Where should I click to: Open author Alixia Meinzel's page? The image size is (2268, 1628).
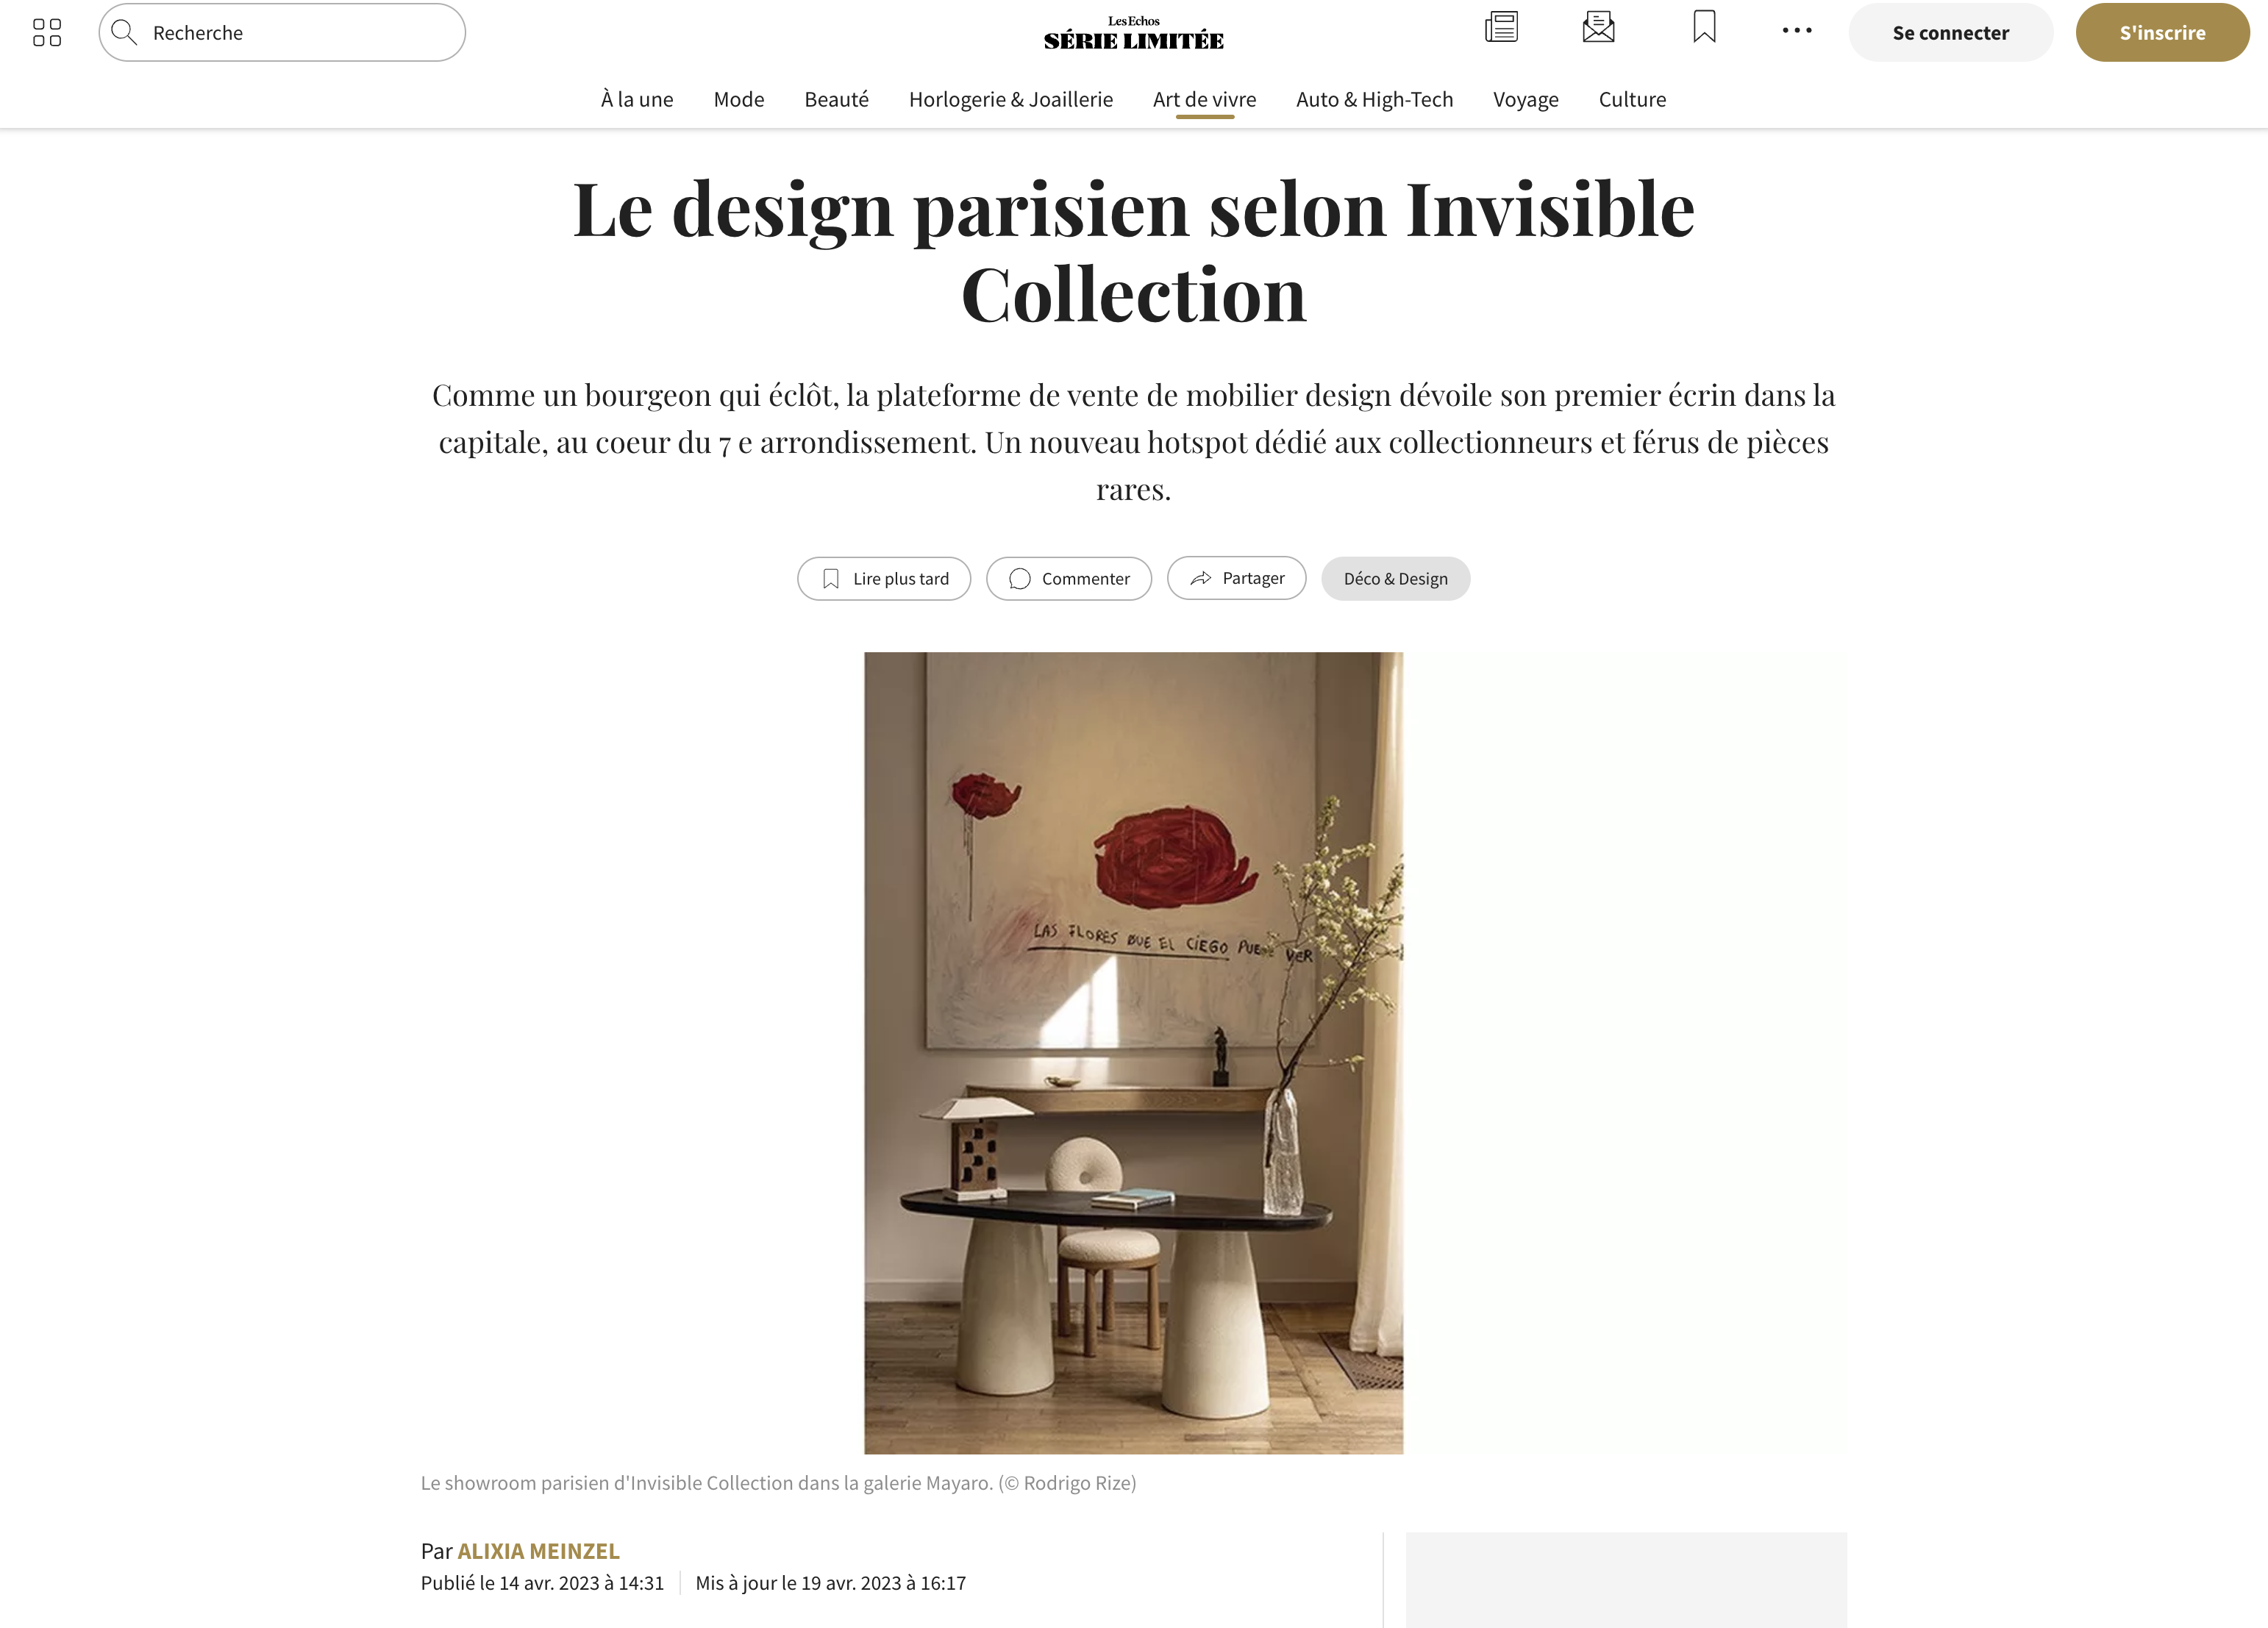538,1551
